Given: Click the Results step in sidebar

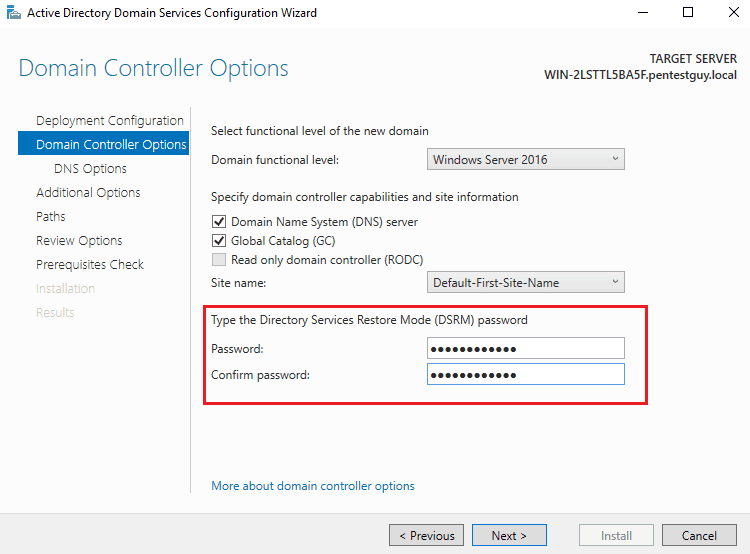Looking at the screenshot, I should point(55,312).
